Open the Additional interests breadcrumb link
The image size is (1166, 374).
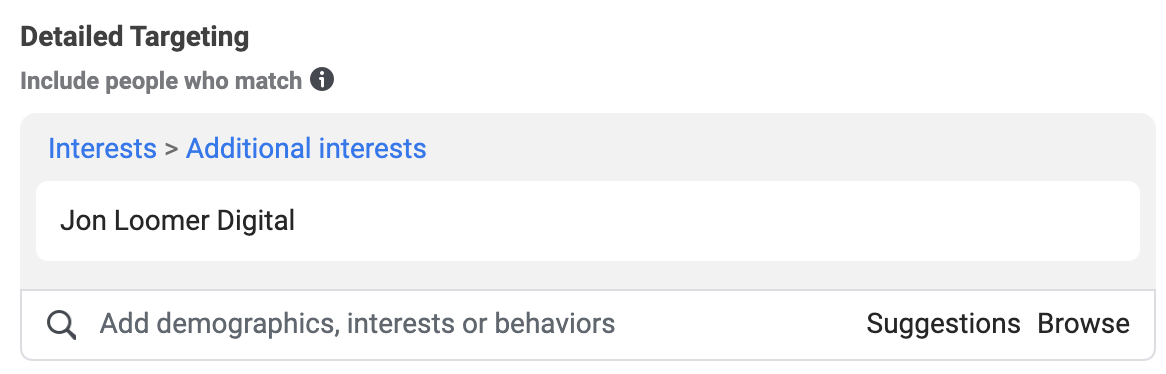coord(306,149)
